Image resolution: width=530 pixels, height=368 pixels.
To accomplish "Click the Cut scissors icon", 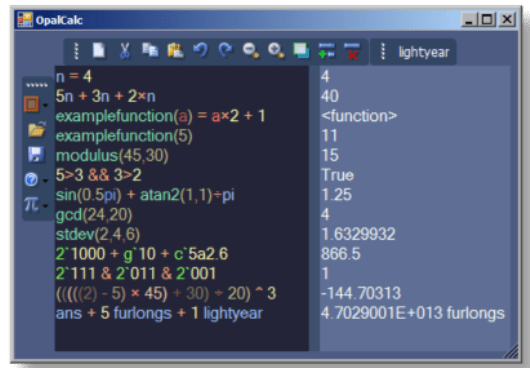I will tap(124, 51).
